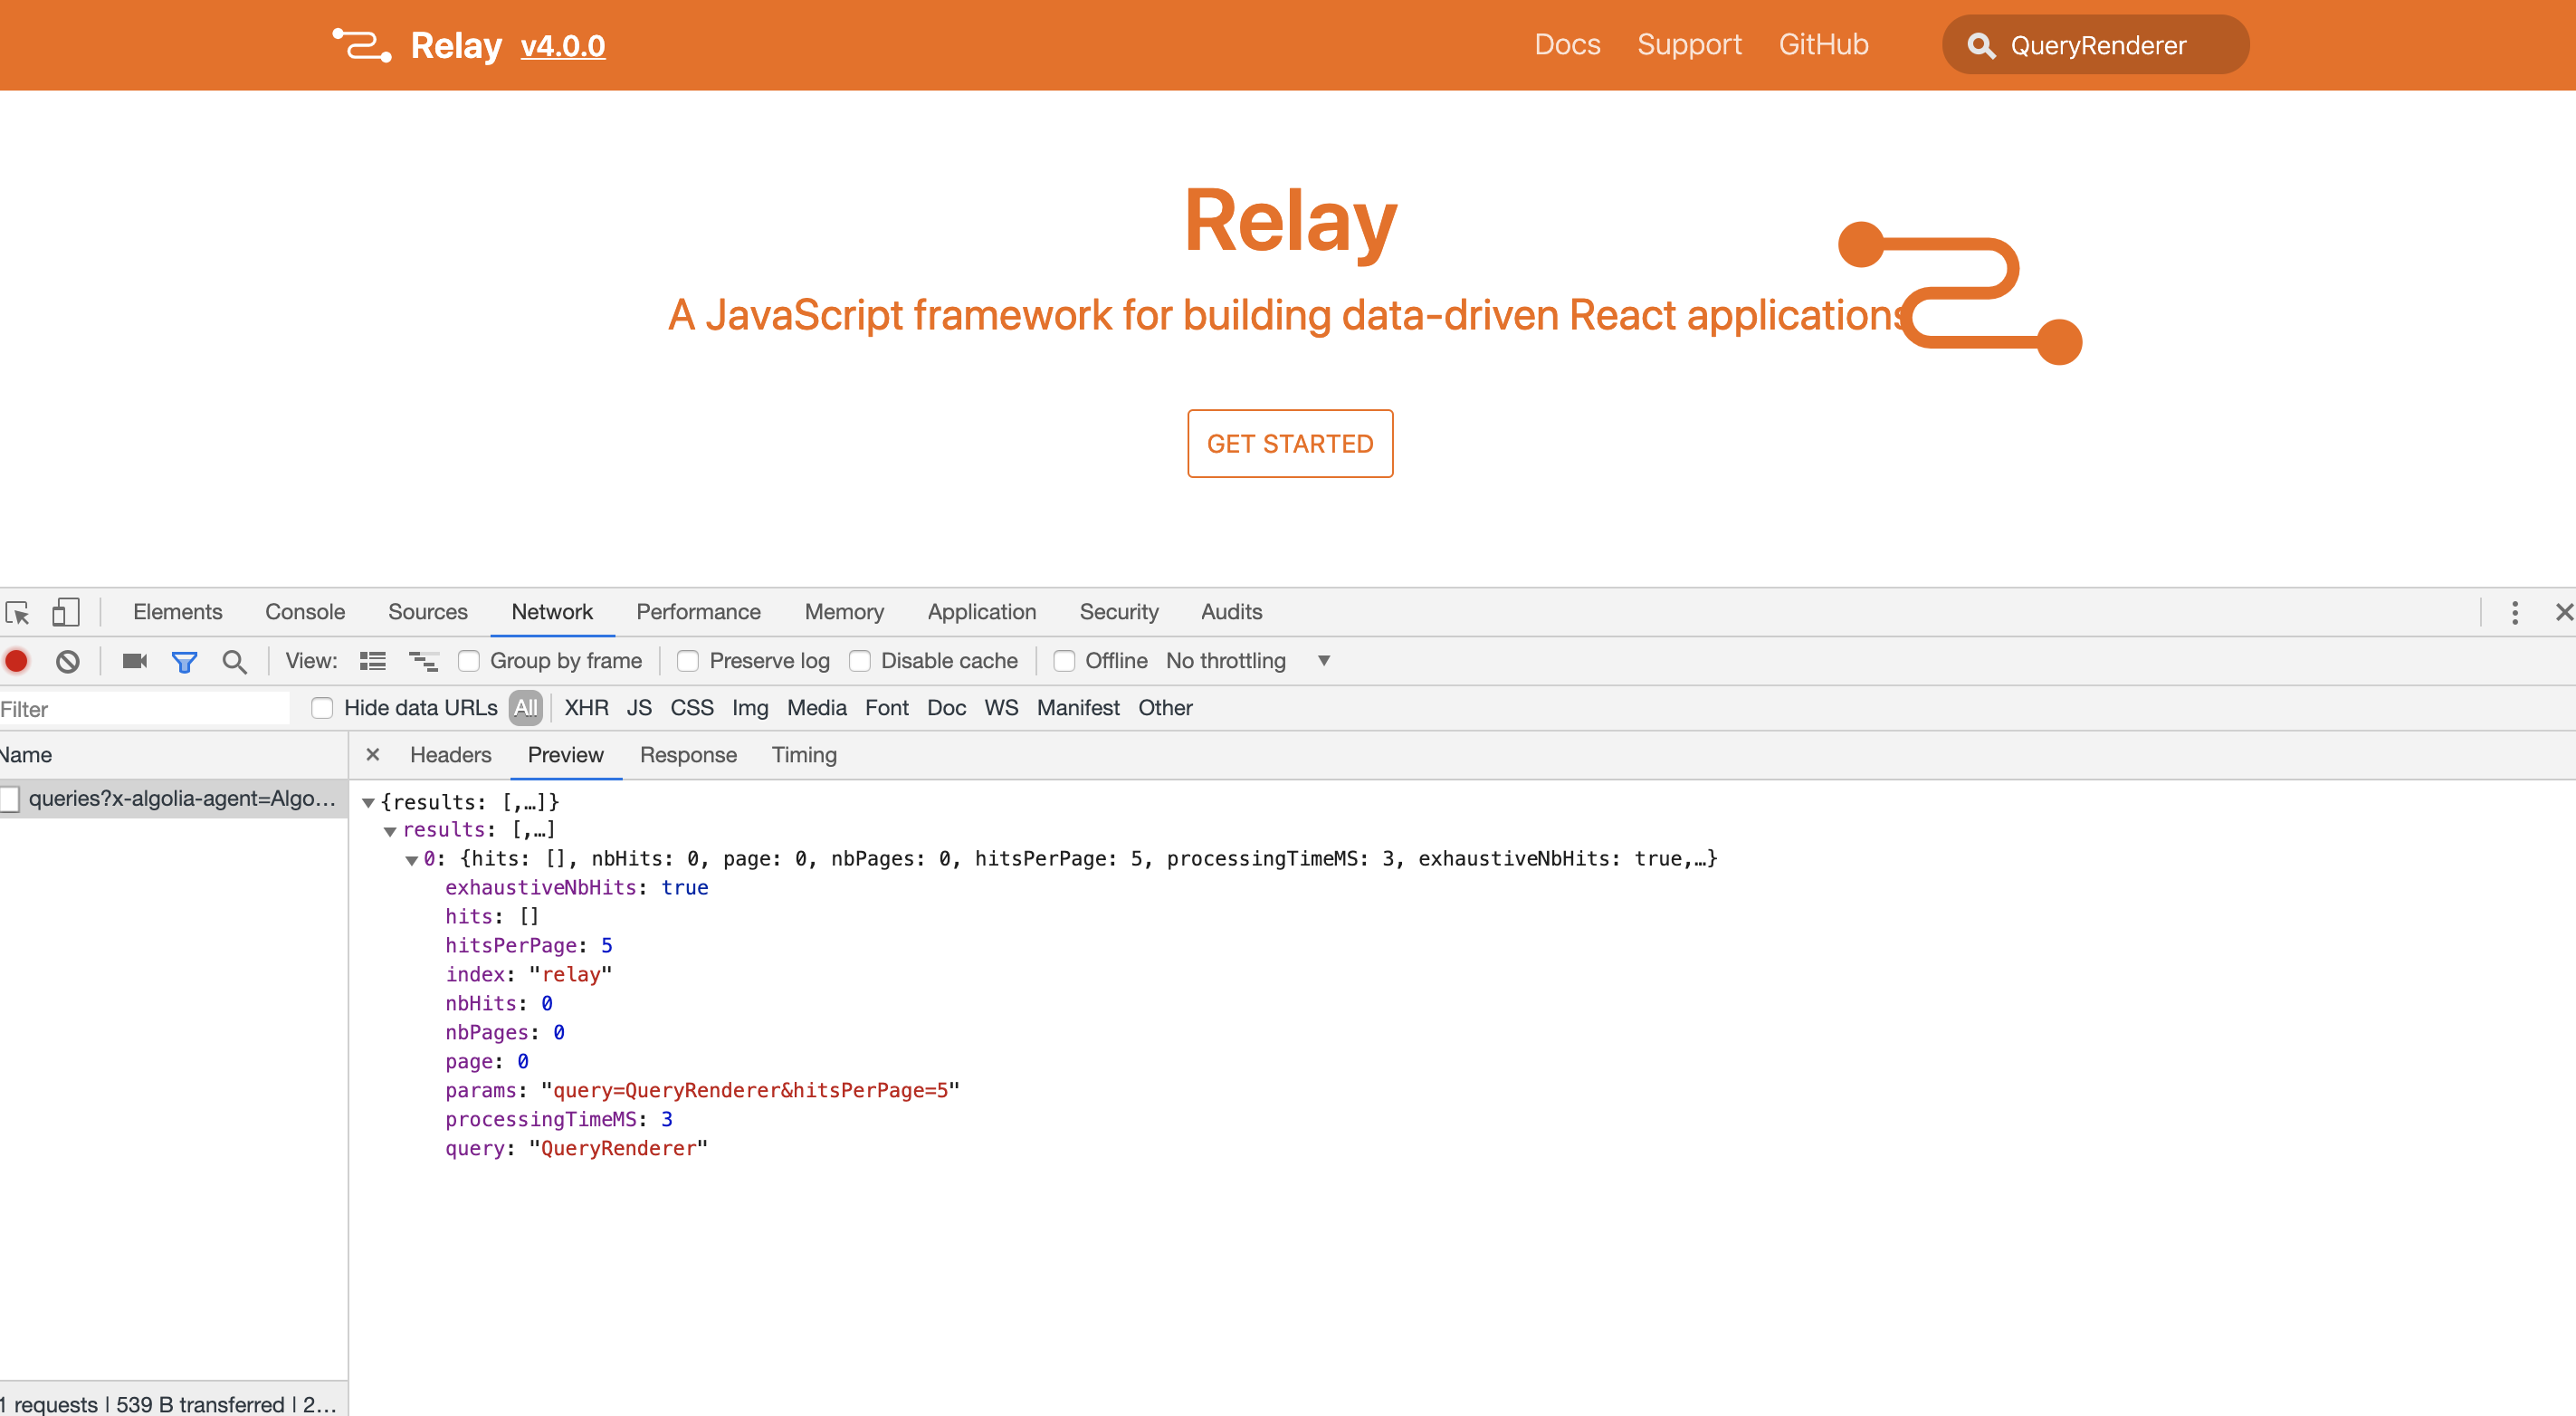Viewport: 2576px width, 1416px height.
Task: Toggle Offline mode
Action: click(x=1063, y=661)
